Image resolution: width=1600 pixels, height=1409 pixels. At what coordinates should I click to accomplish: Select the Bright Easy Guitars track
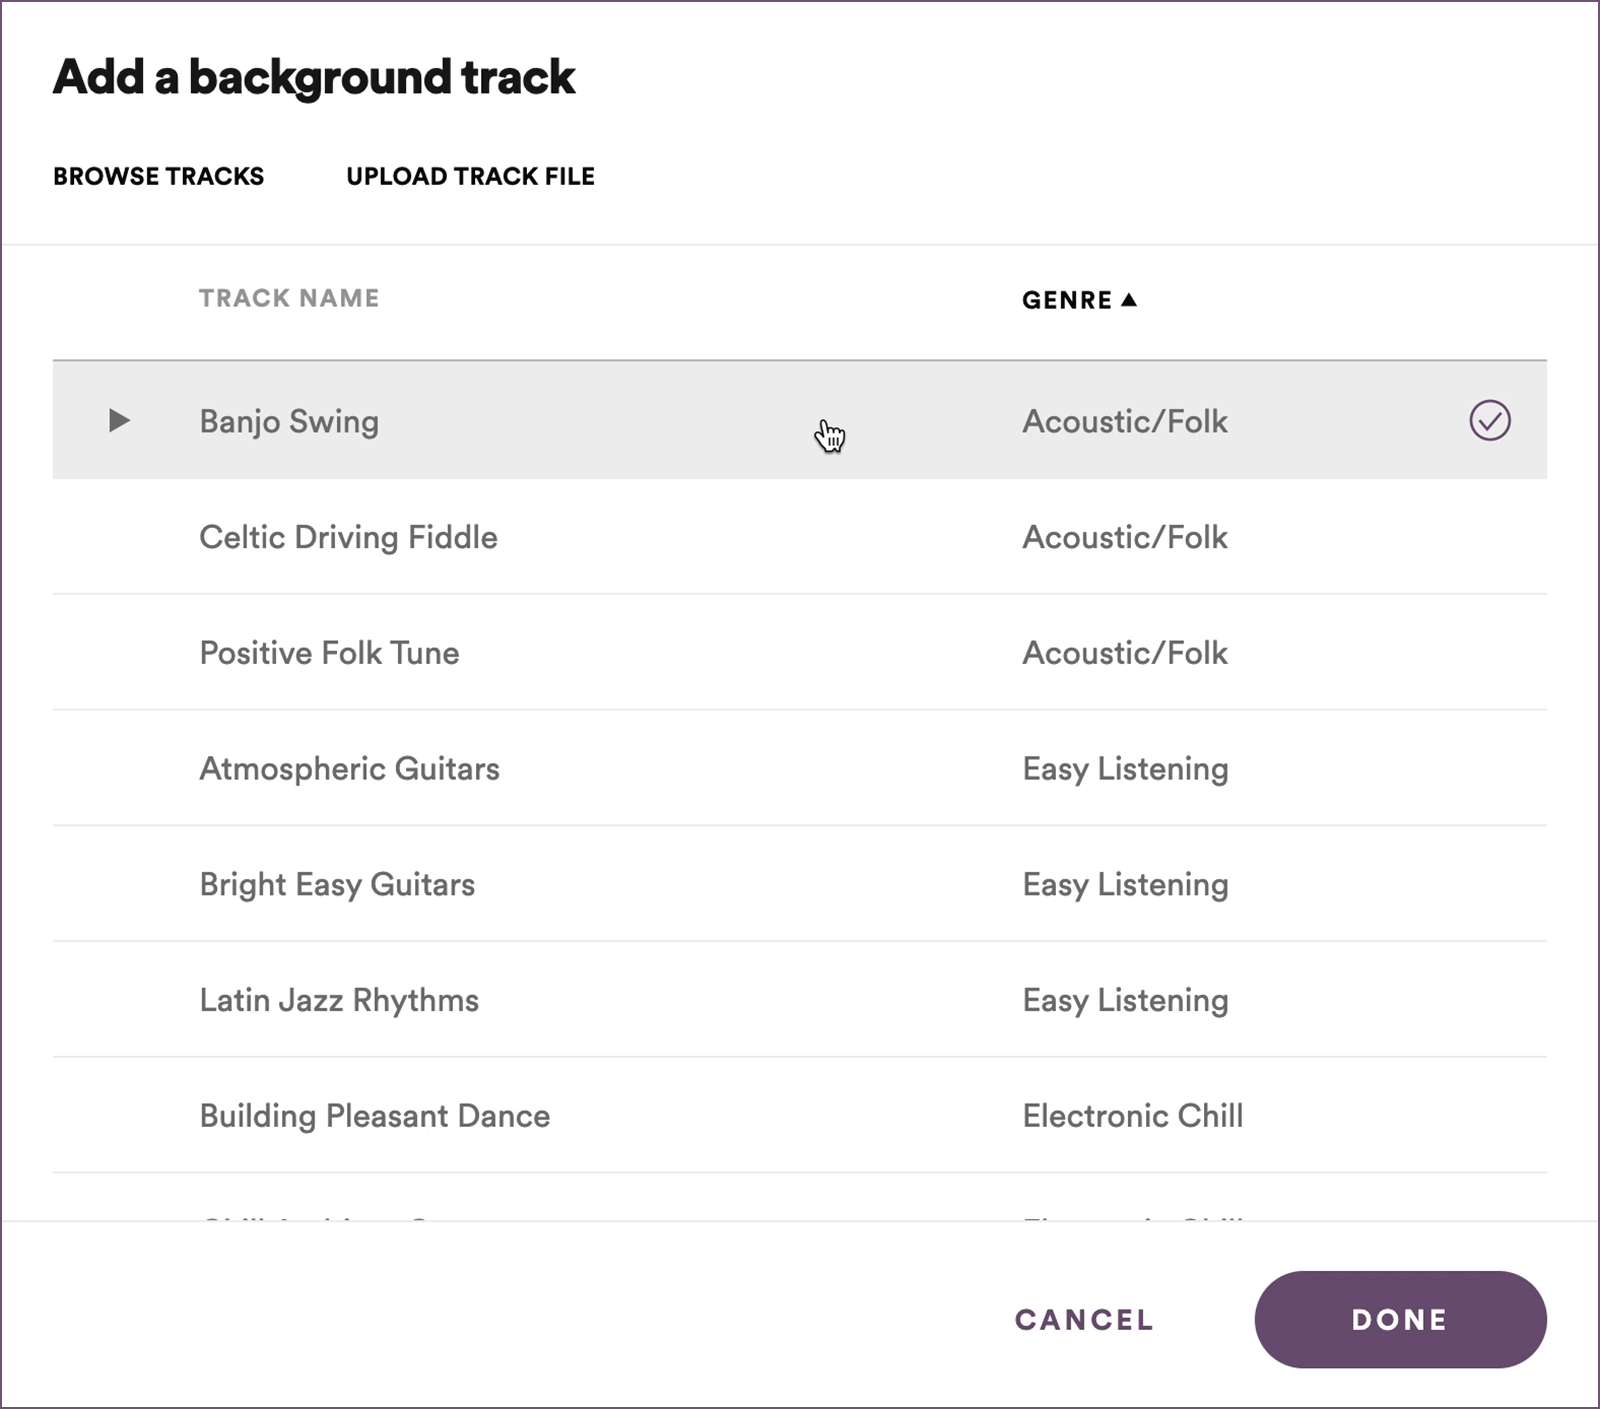(x=337, y=884)
